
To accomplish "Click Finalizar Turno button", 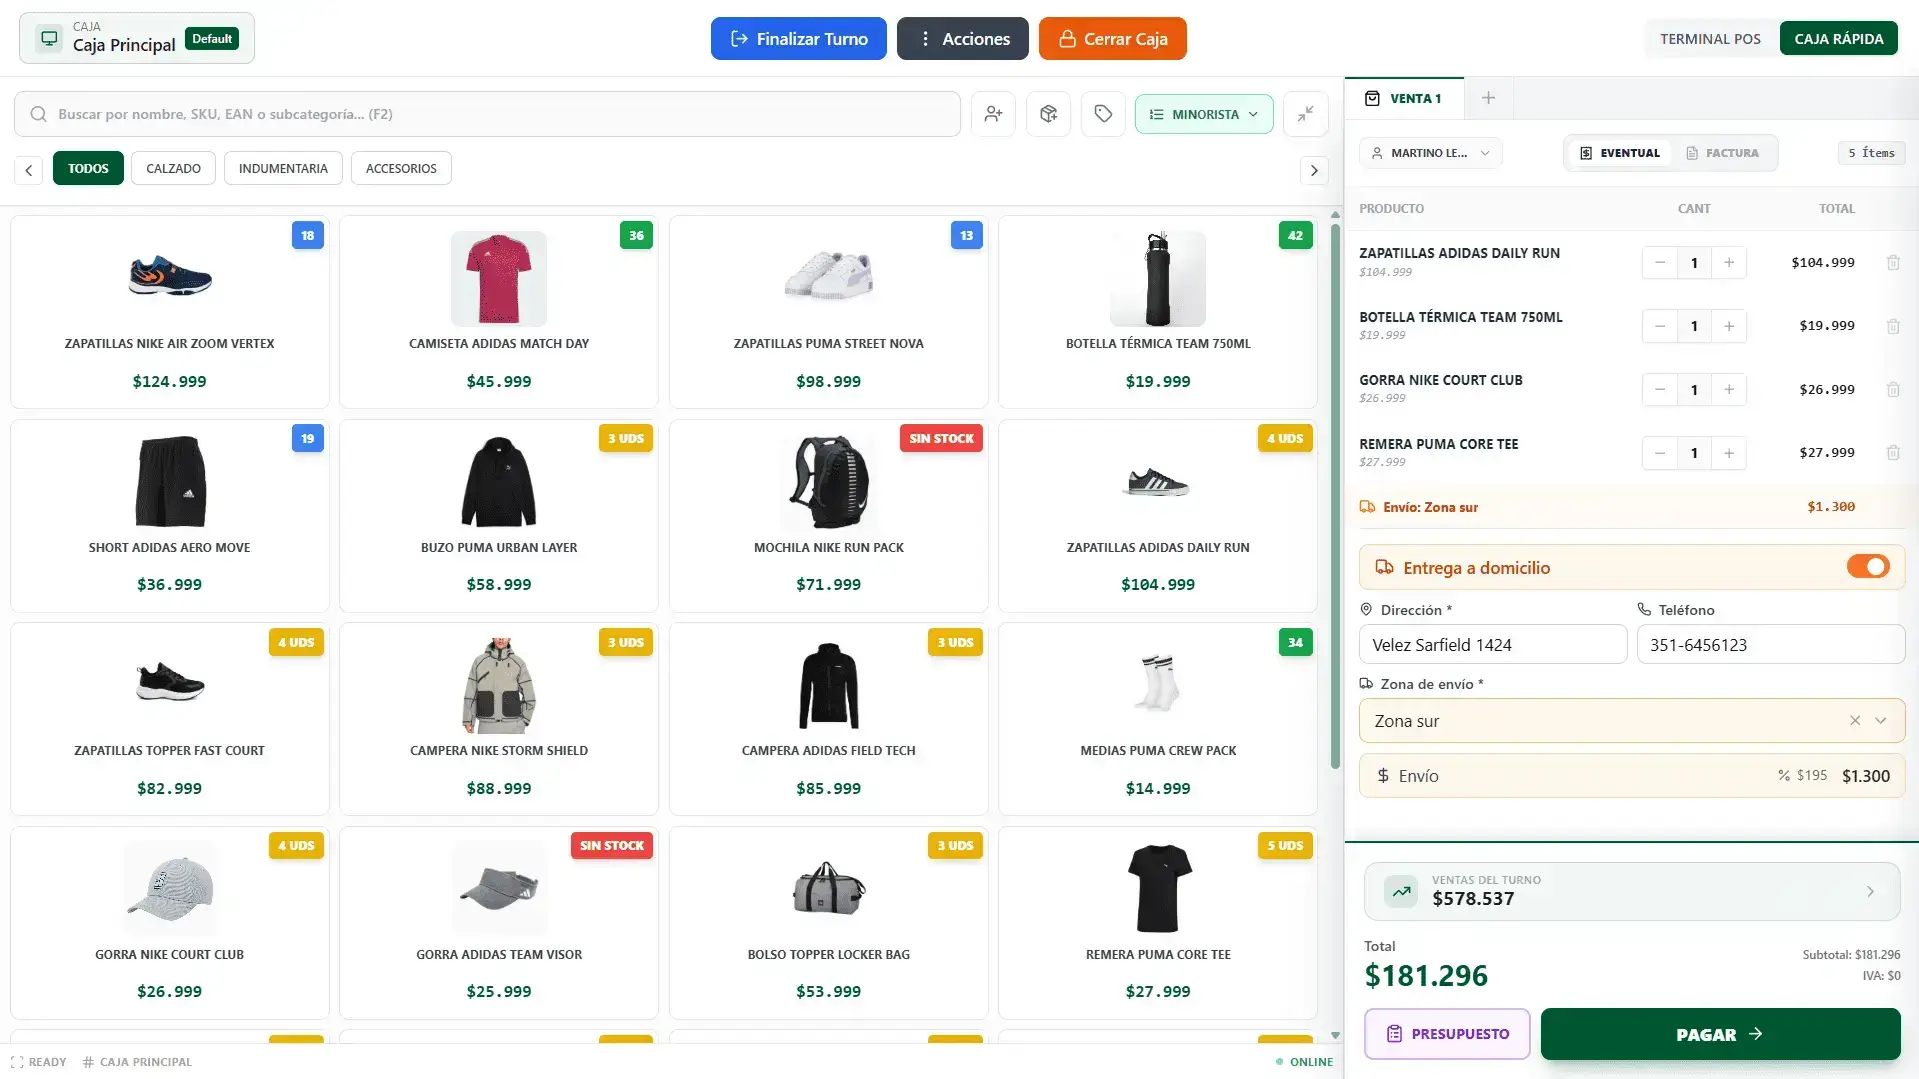I will tap(799, 39).
